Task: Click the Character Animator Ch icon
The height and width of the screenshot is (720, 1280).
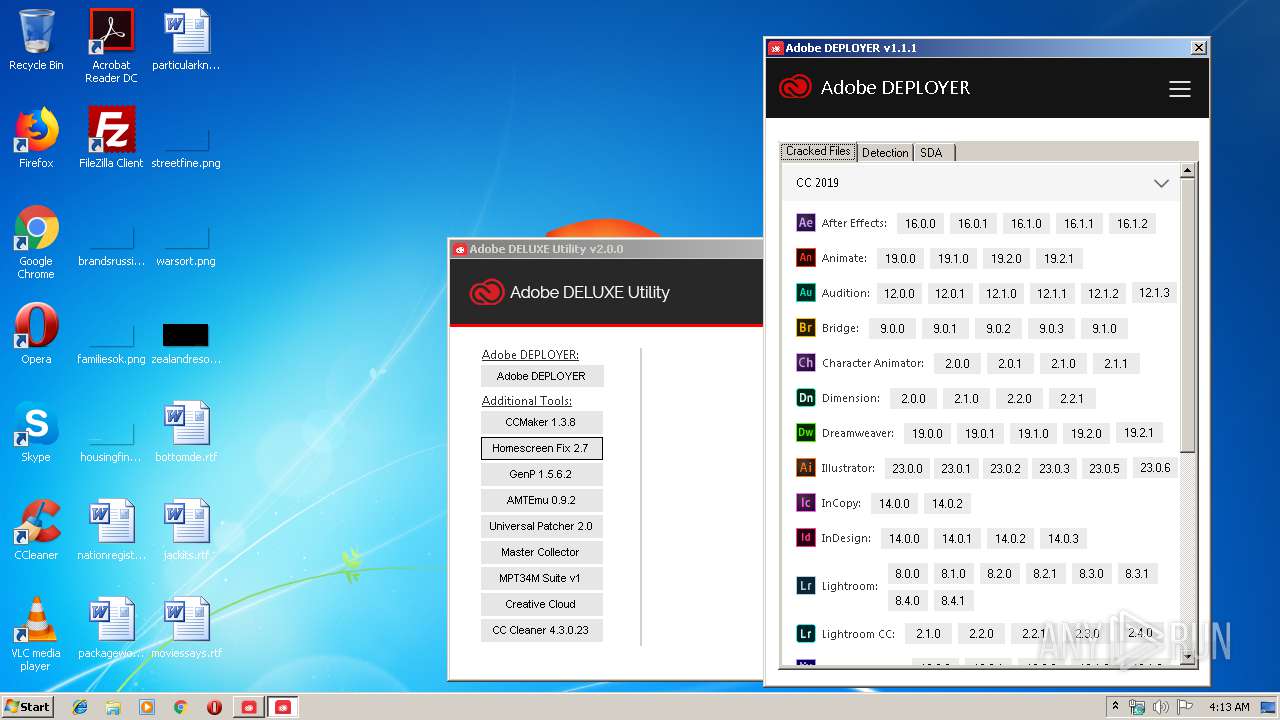Action: click(805, 363)
